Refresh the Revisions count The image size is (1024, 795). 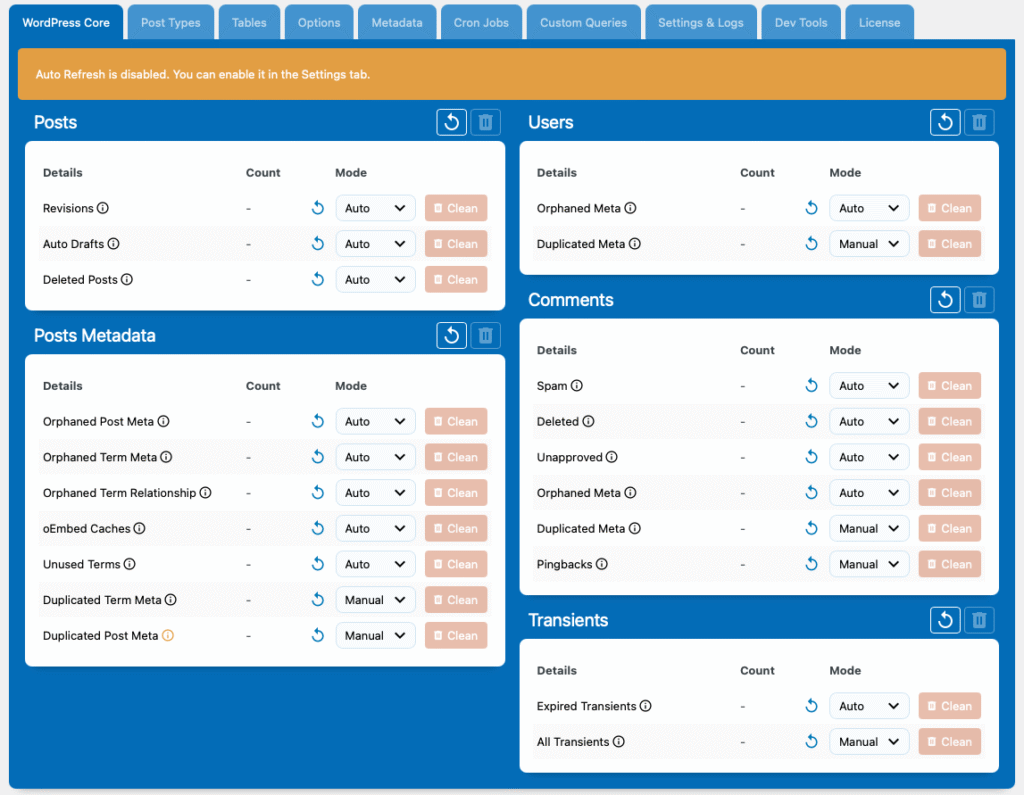pos(318,208)
